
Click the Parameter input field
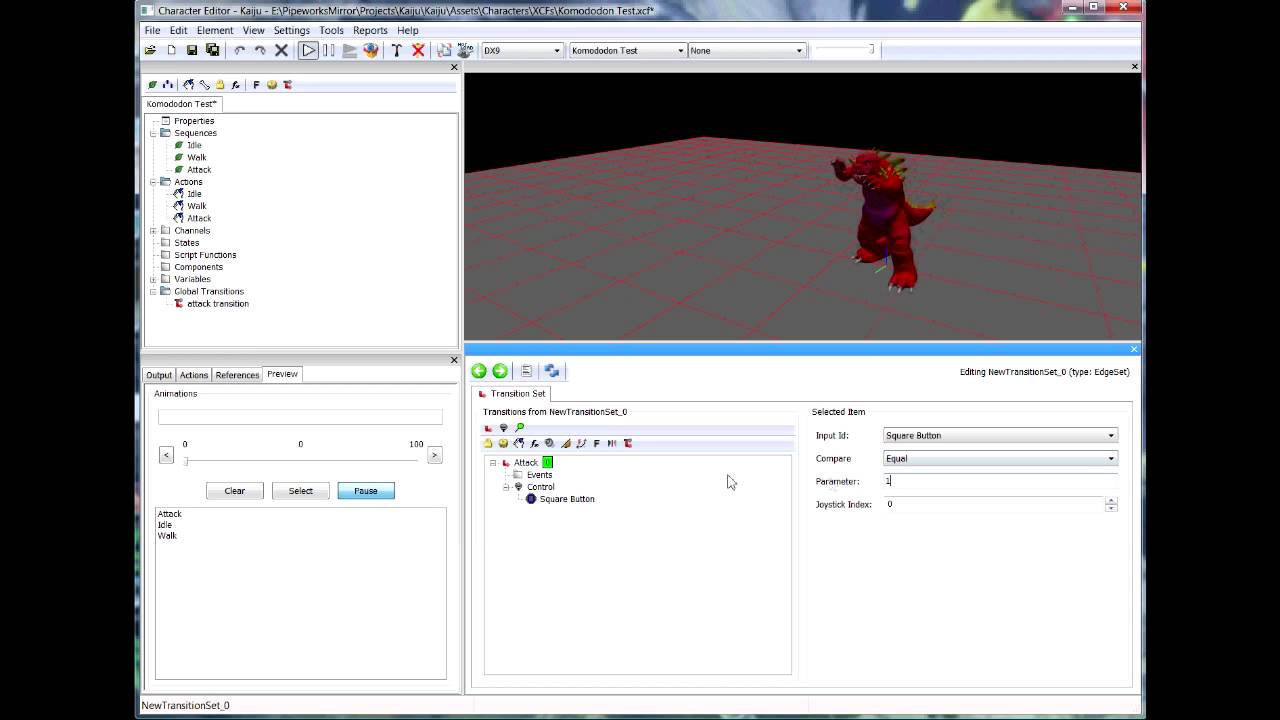tap(1000, 481)
